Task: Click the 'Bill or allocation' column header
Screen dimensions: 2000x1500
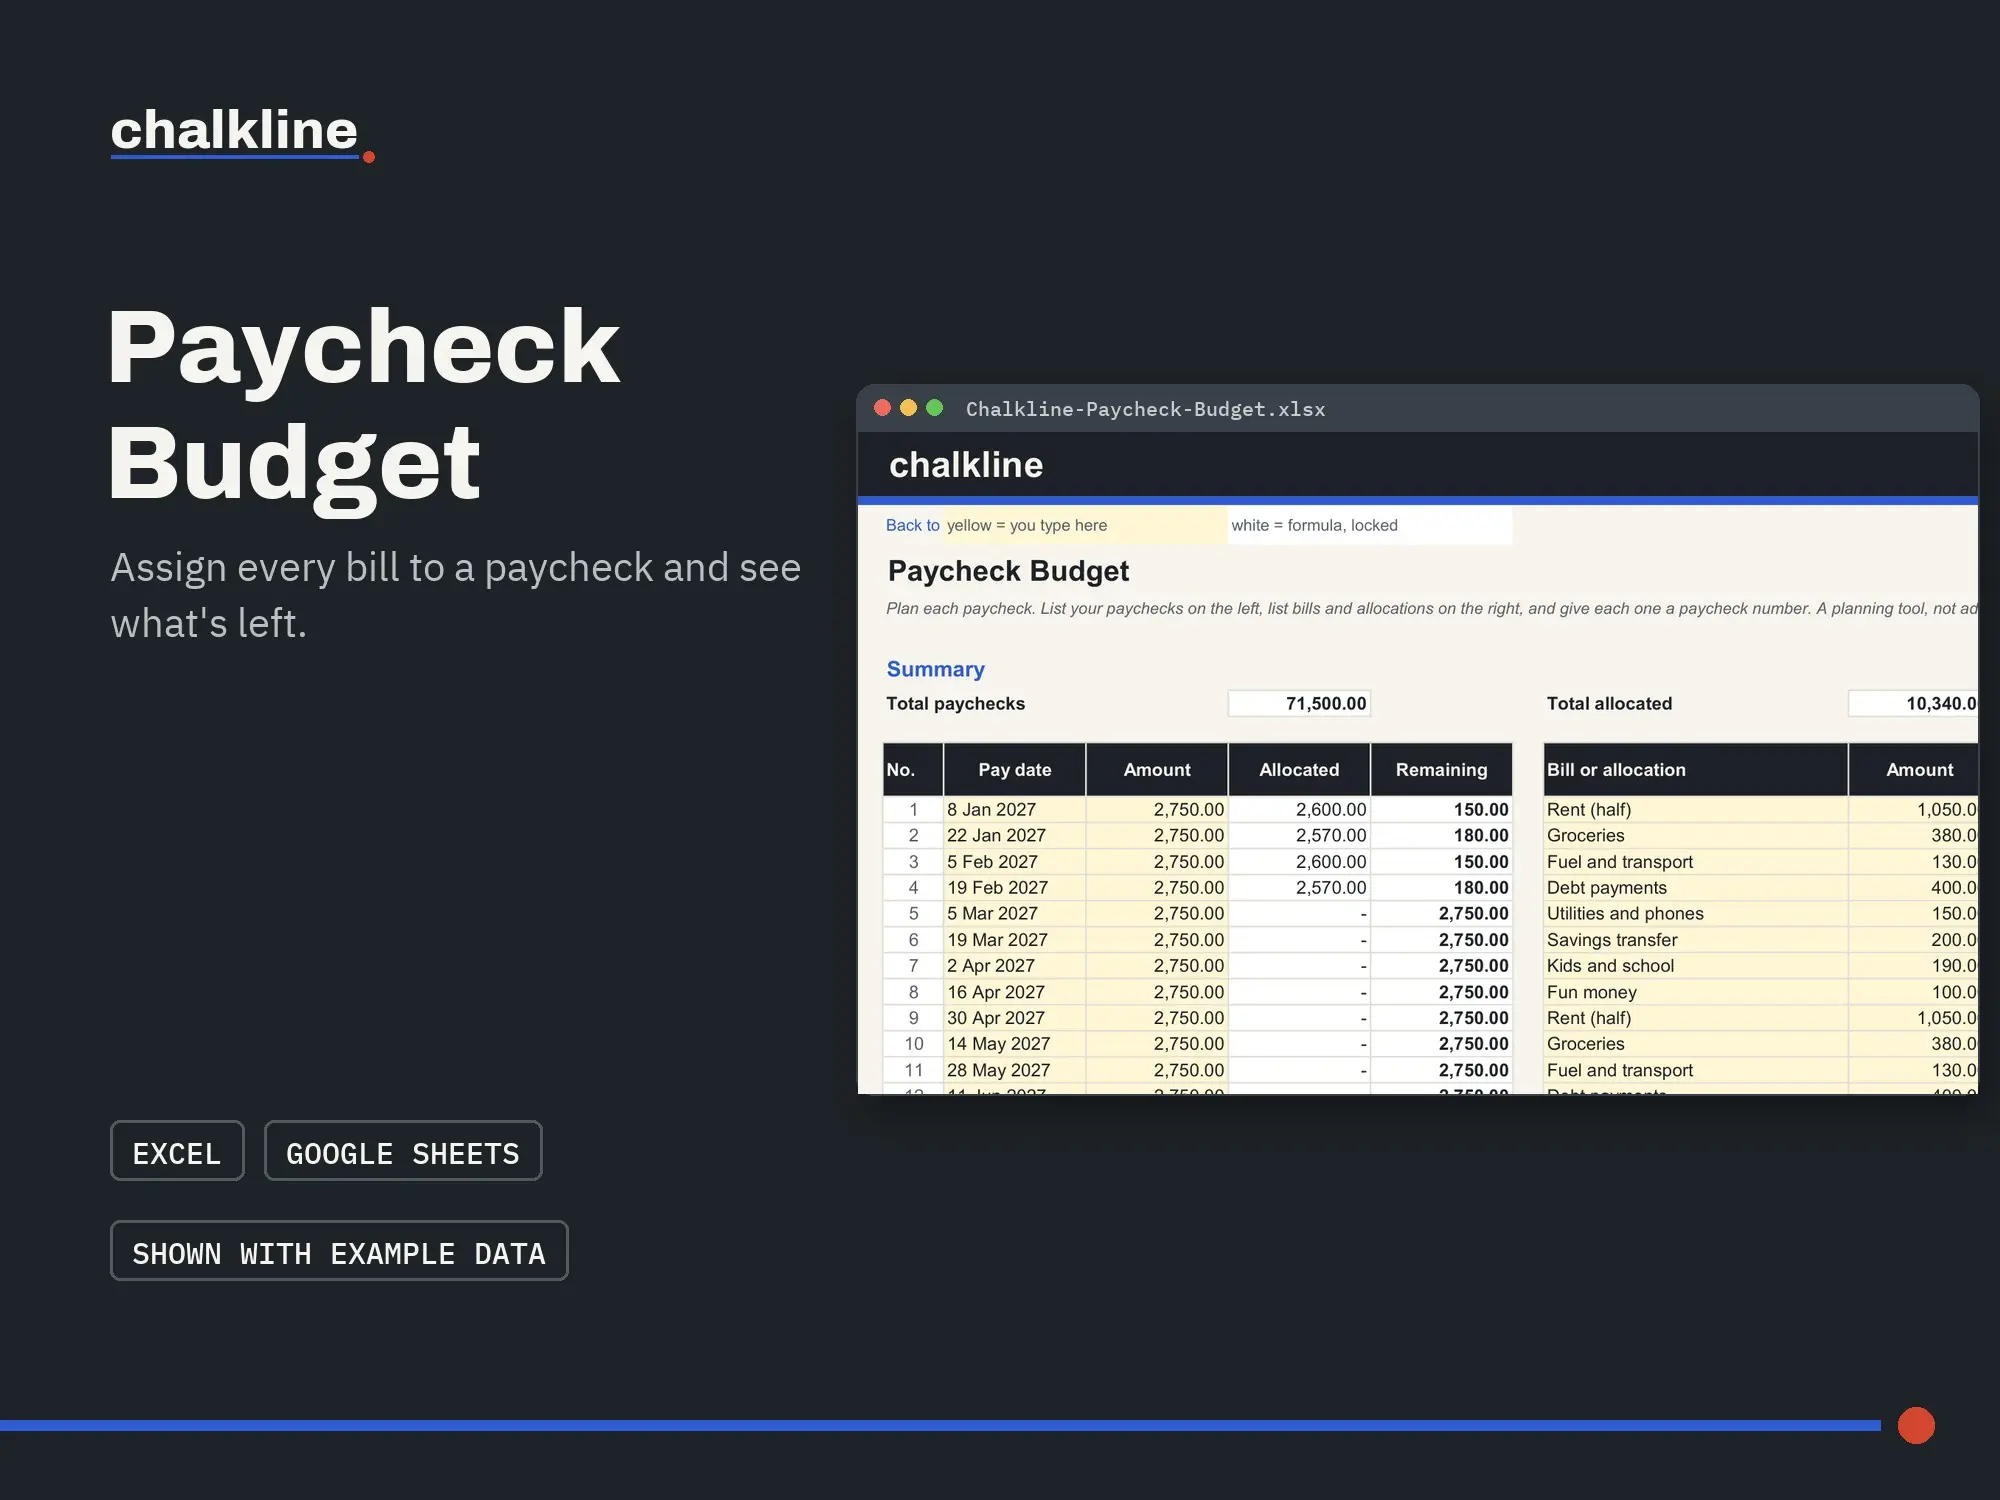Action: click(1696, 769)
